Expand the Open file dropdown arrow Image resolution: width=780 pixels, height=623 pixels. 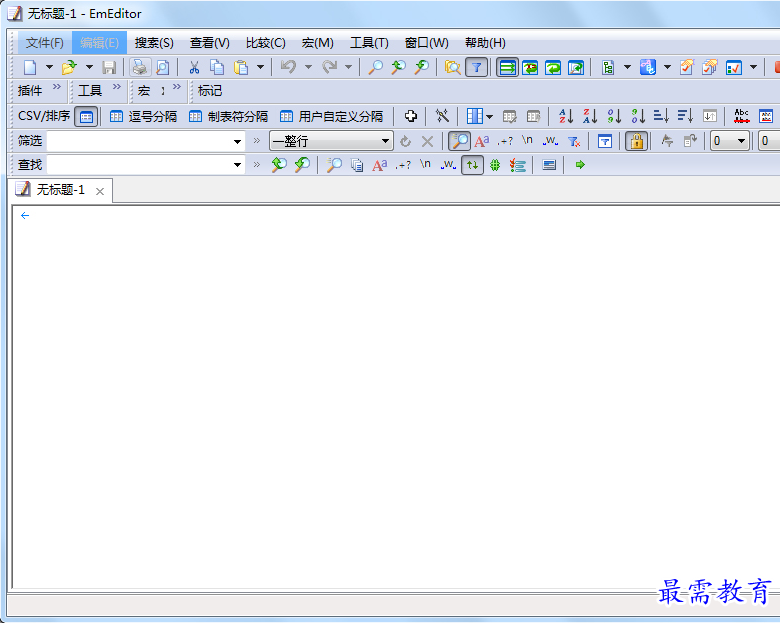[89, 67]
